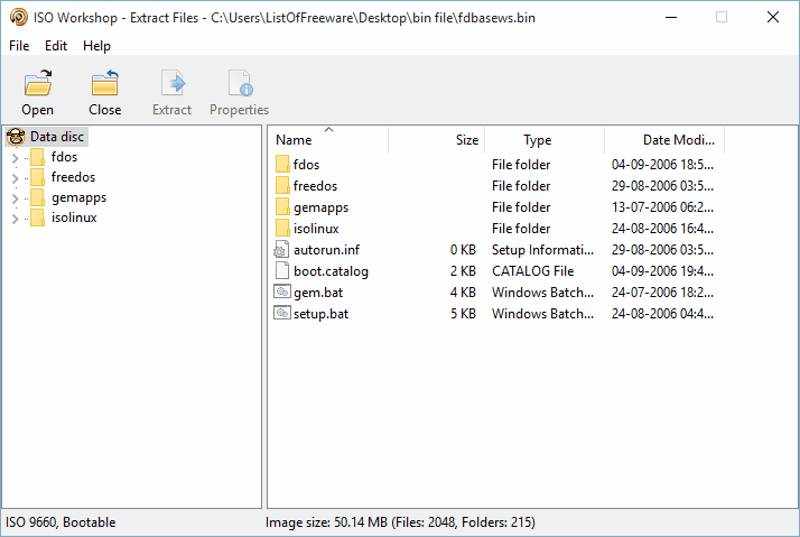Screen dimensions: 800x537
Task: Open the Help menu
Action: (x=97, y=46)
